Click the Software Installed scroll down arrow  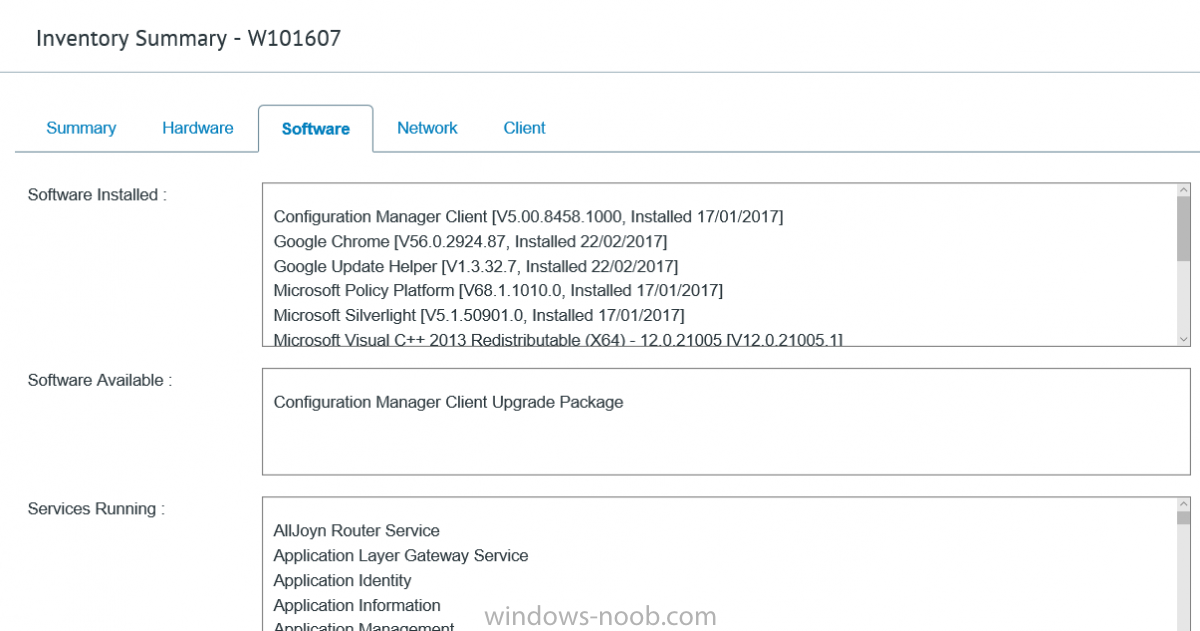coord(1184,340)
